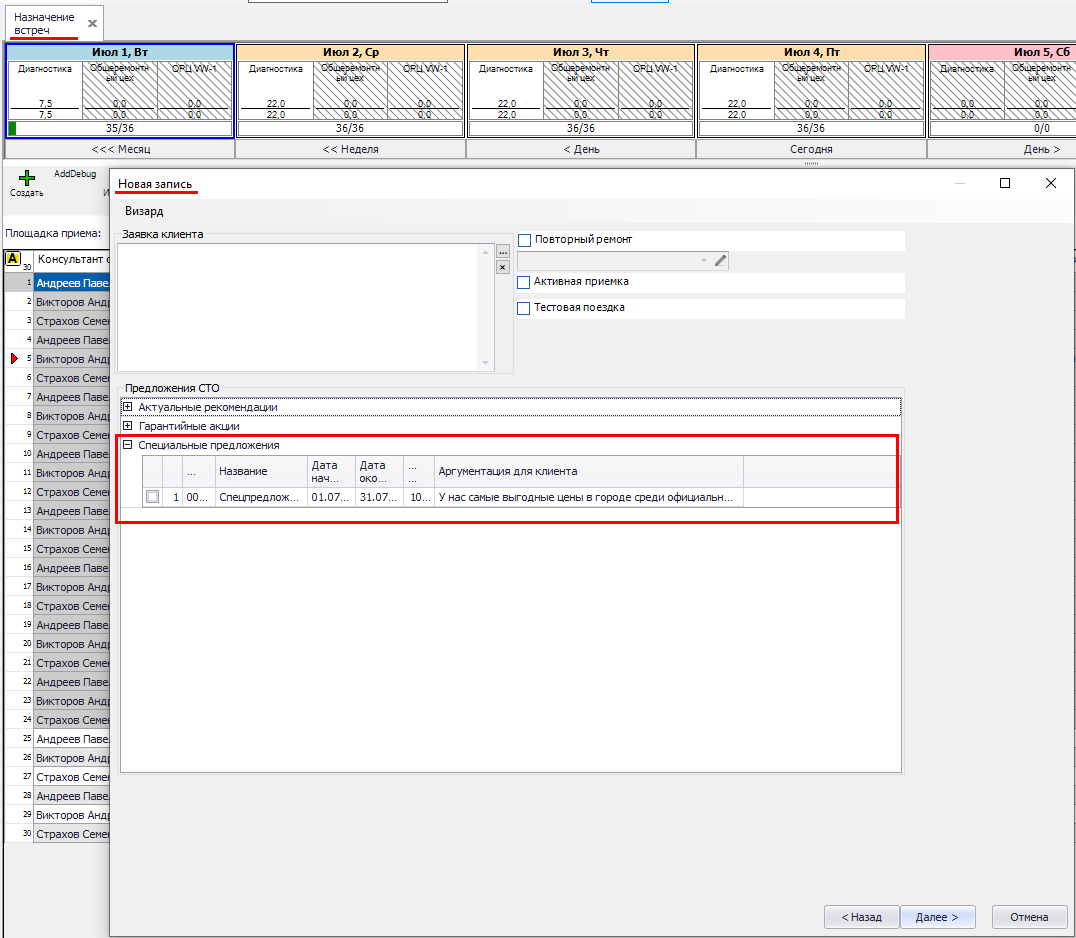Clear client request with the small x button
1076x938 pixels.
tap(503, 268)
